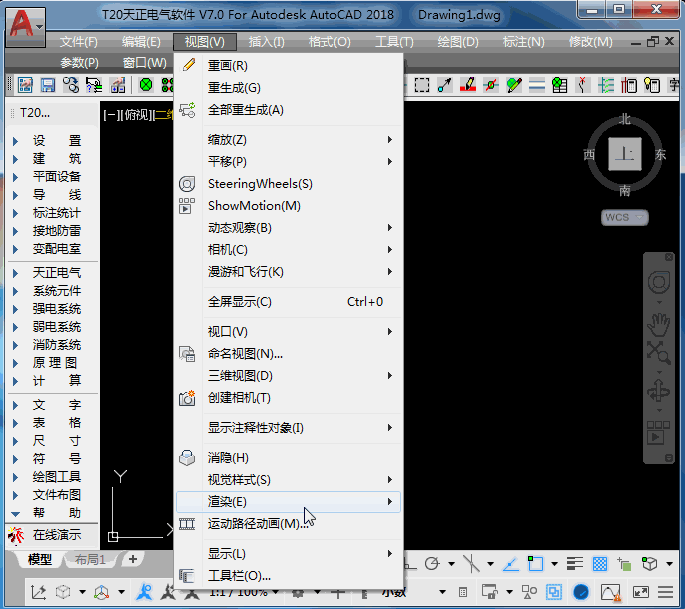Click the first picture icon in toolbar
The height and width of the screenshot is (609, 685).
point(25,85)
